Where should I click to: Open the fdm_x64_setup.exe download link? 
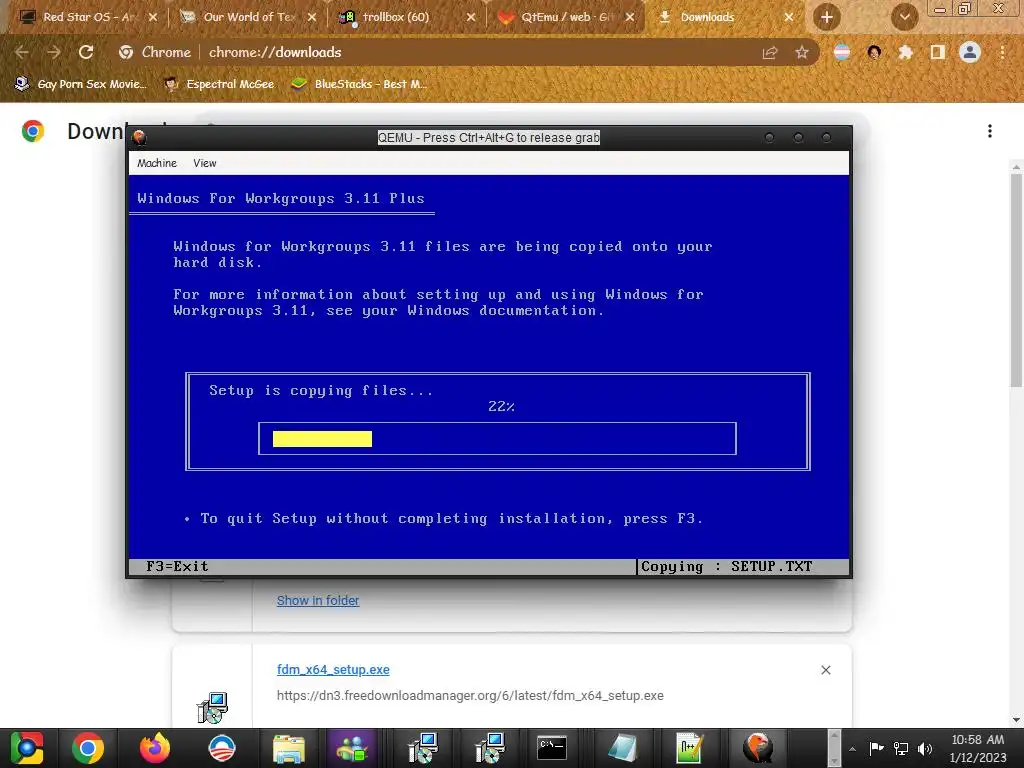333,669
